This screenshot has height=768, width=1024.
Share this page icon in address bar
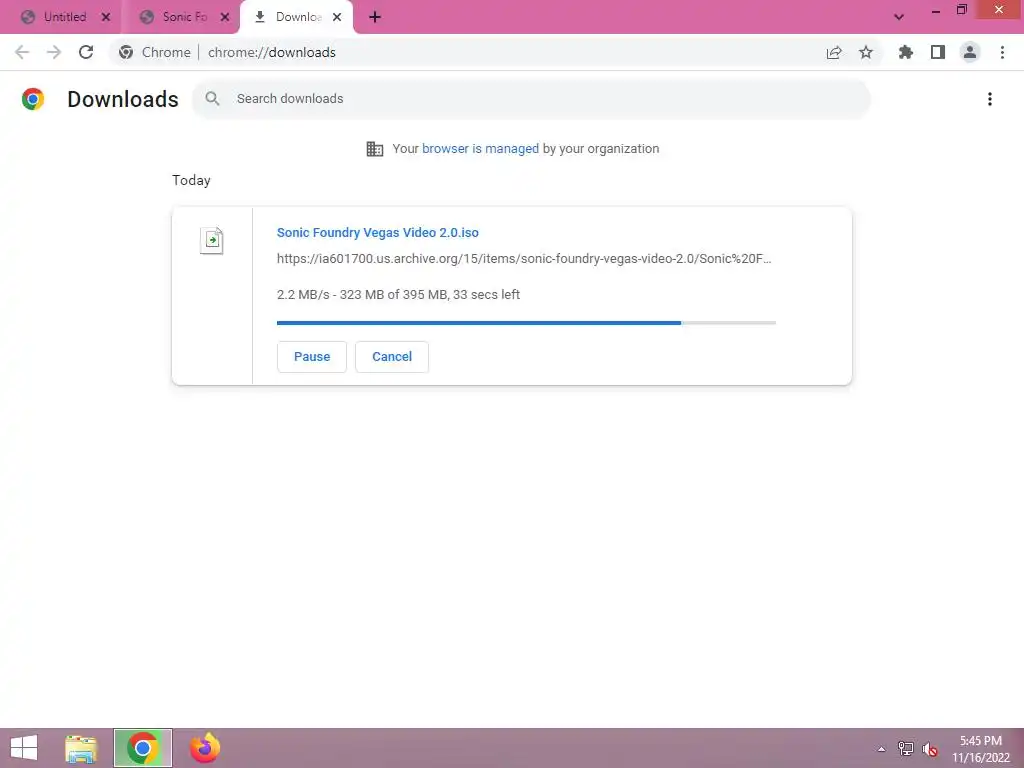point(834,52)
